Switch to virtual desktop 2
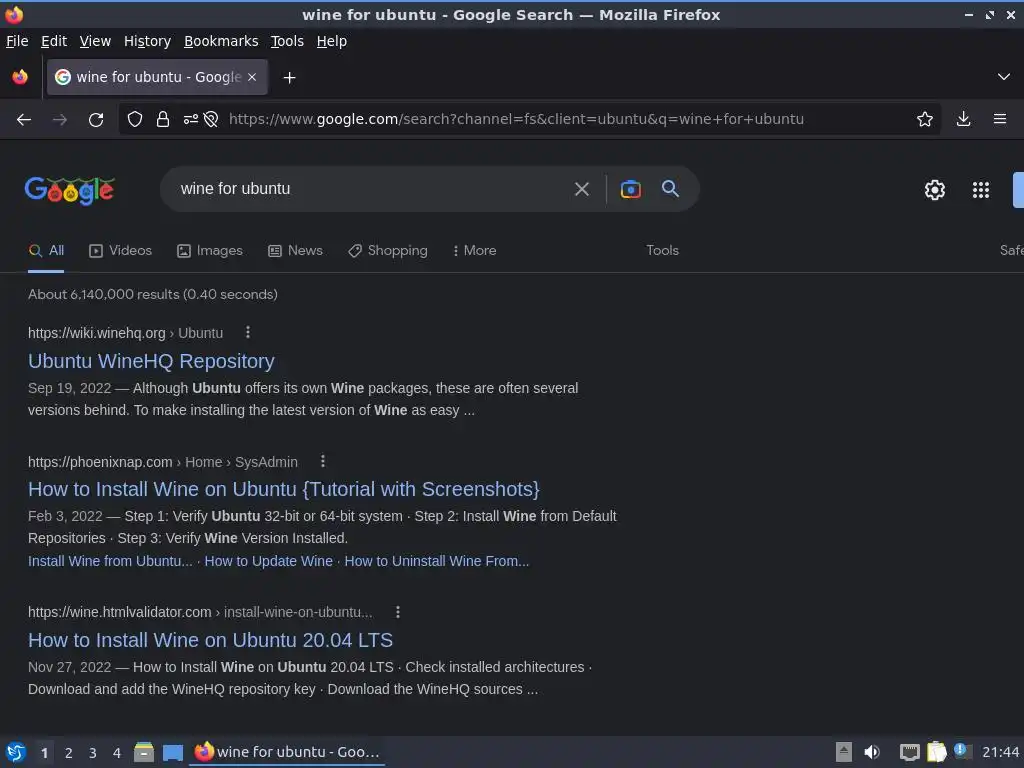Image resolution: width=1024 pixels, height=768 pixels. coord(69,753)
